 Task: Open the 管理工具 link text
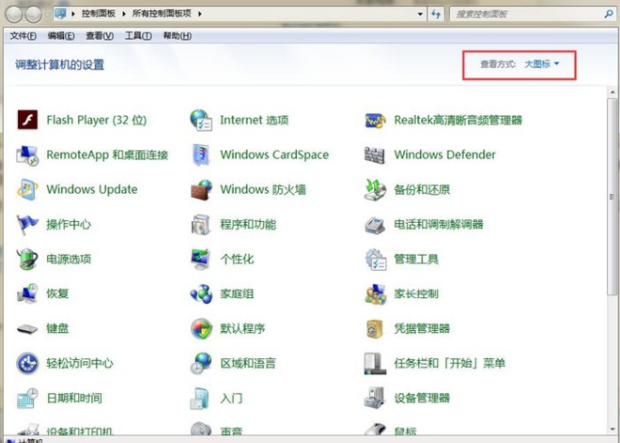[416, 259]
